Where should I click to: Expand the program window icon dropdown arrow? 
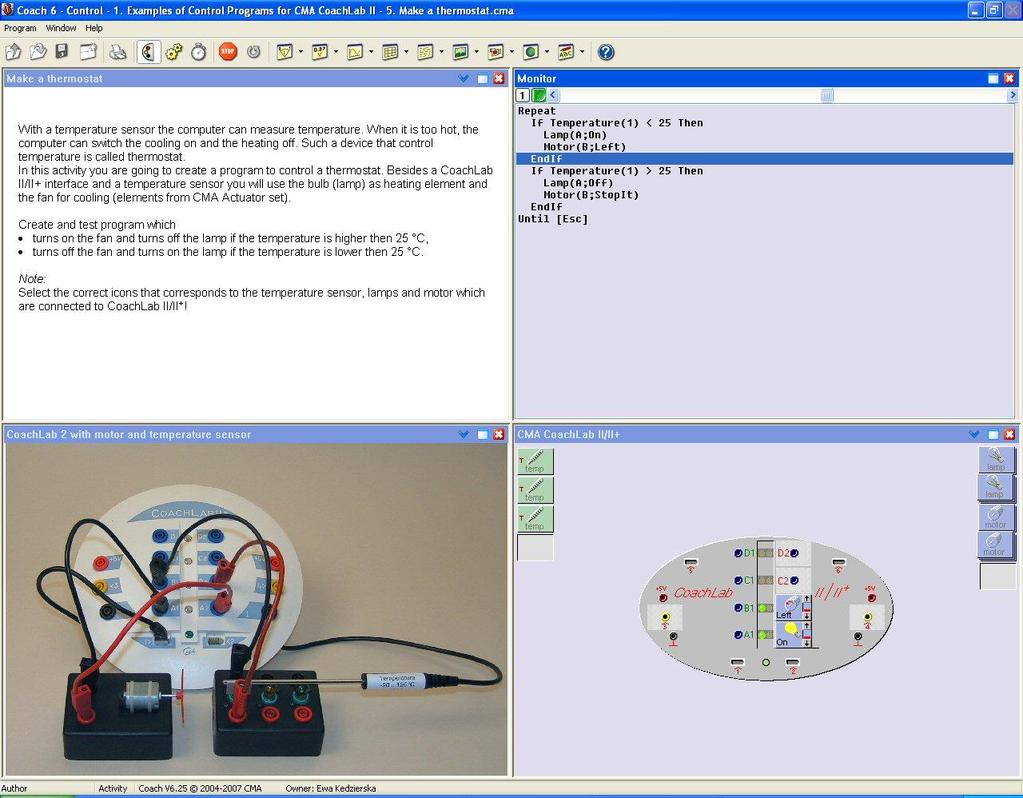(x=301, y=52)
